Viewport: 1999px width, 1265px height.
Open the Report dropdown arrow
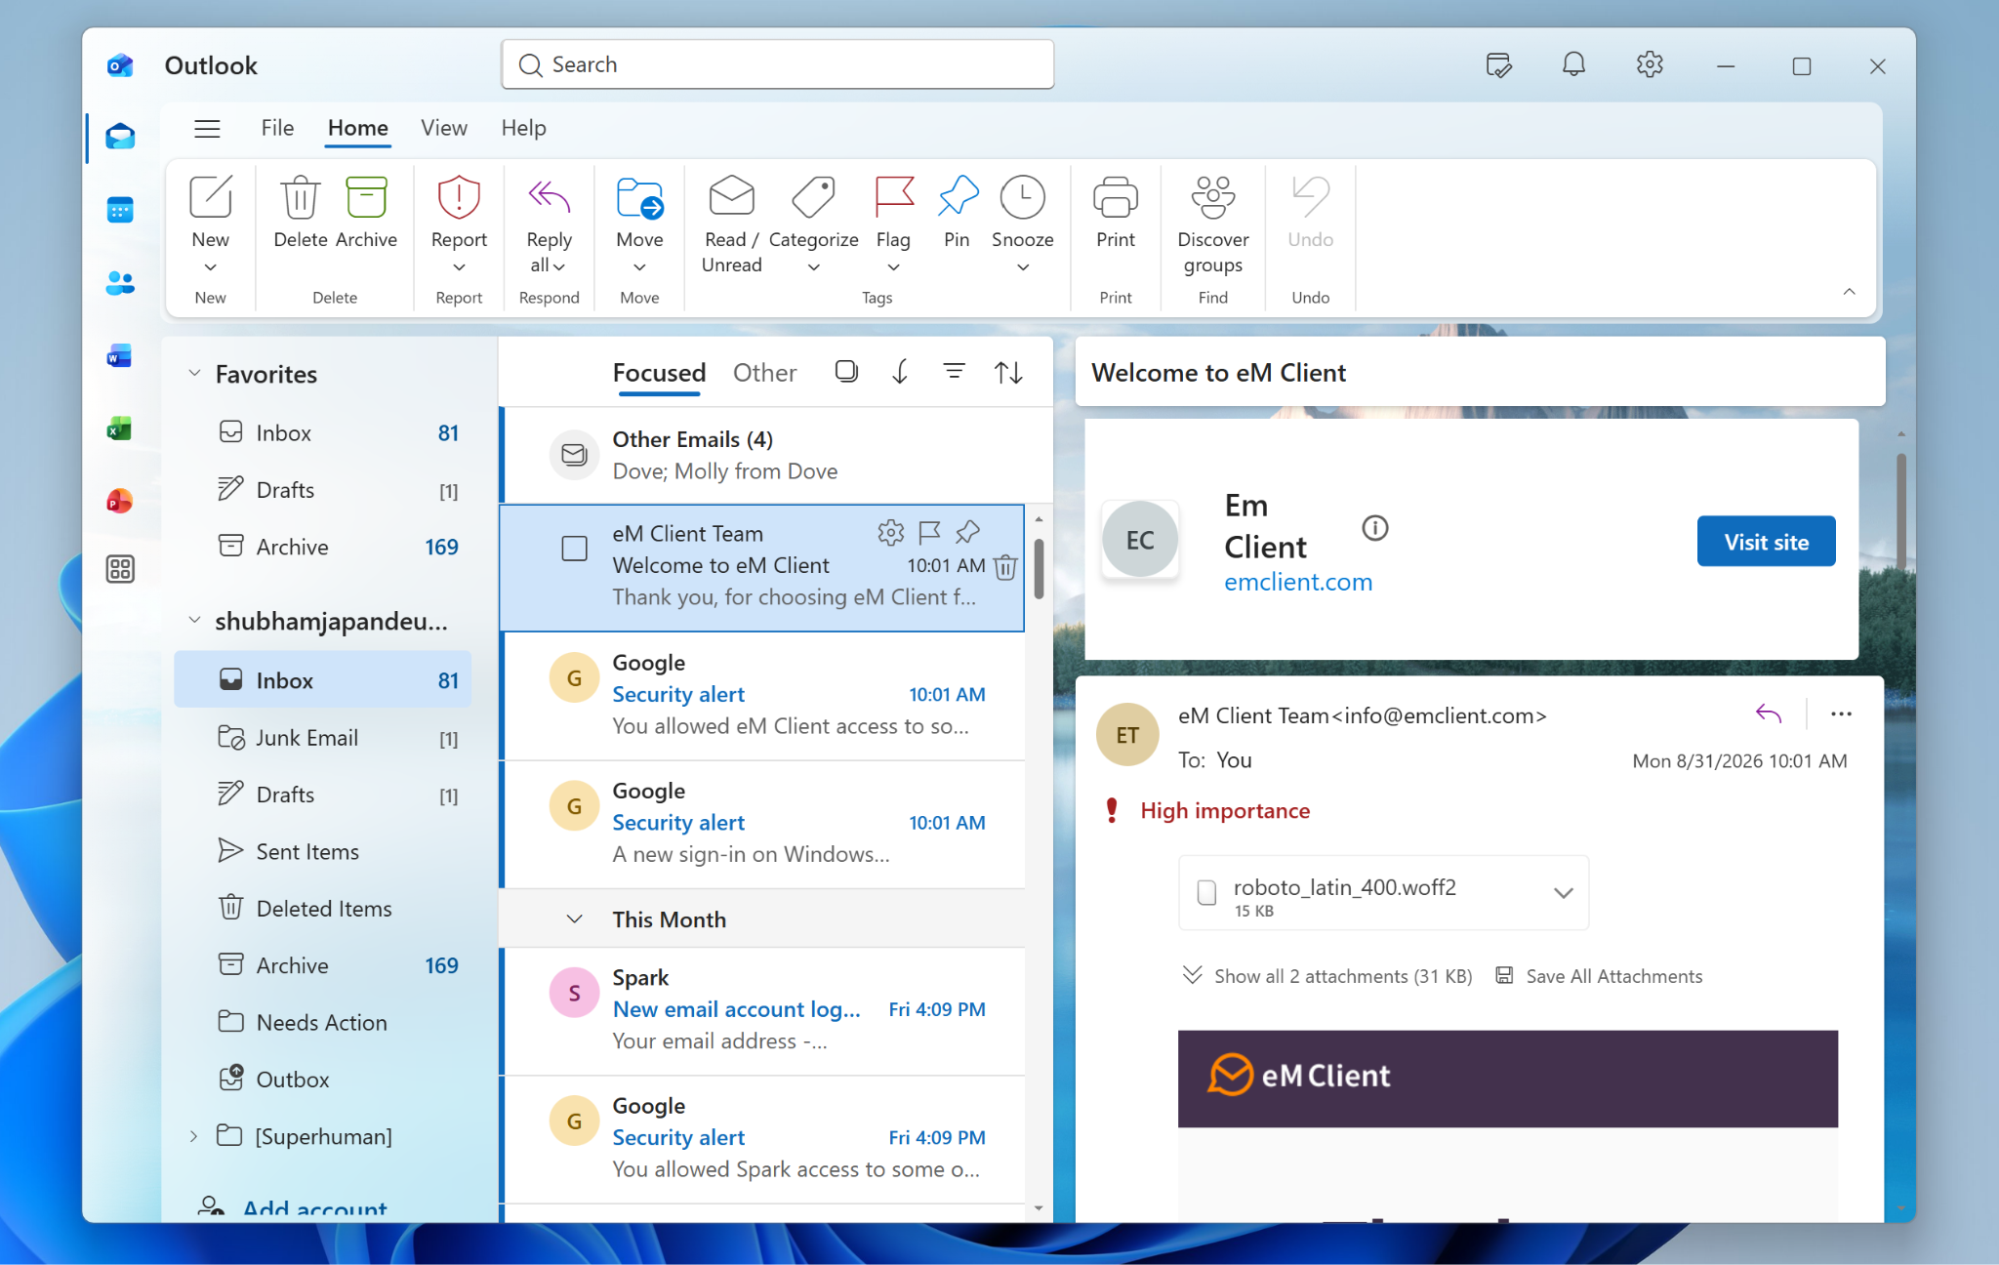[x=459, y=267]
